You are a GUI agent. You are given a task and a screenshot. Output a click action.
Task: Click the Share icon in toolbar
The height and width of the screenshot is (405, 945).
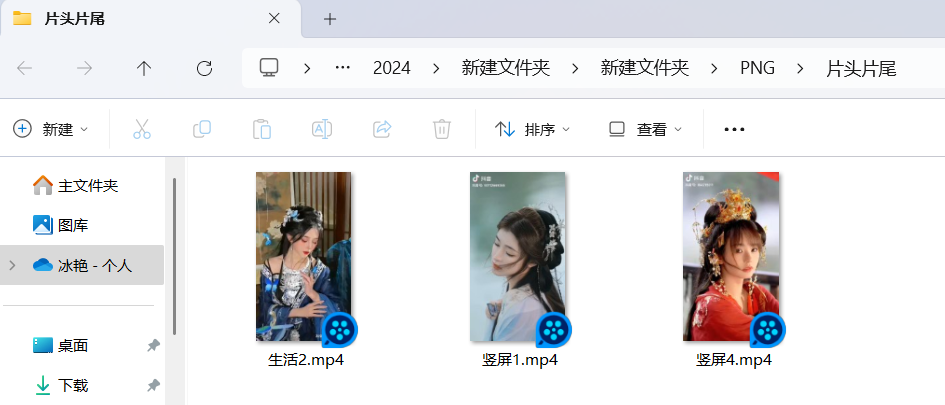[x=382, y=129]
